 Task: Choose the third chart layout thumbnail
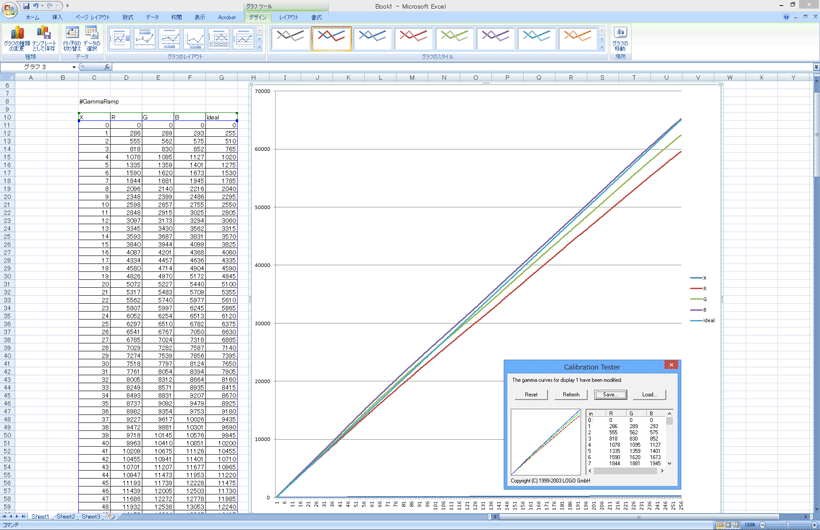click(169, 39)
